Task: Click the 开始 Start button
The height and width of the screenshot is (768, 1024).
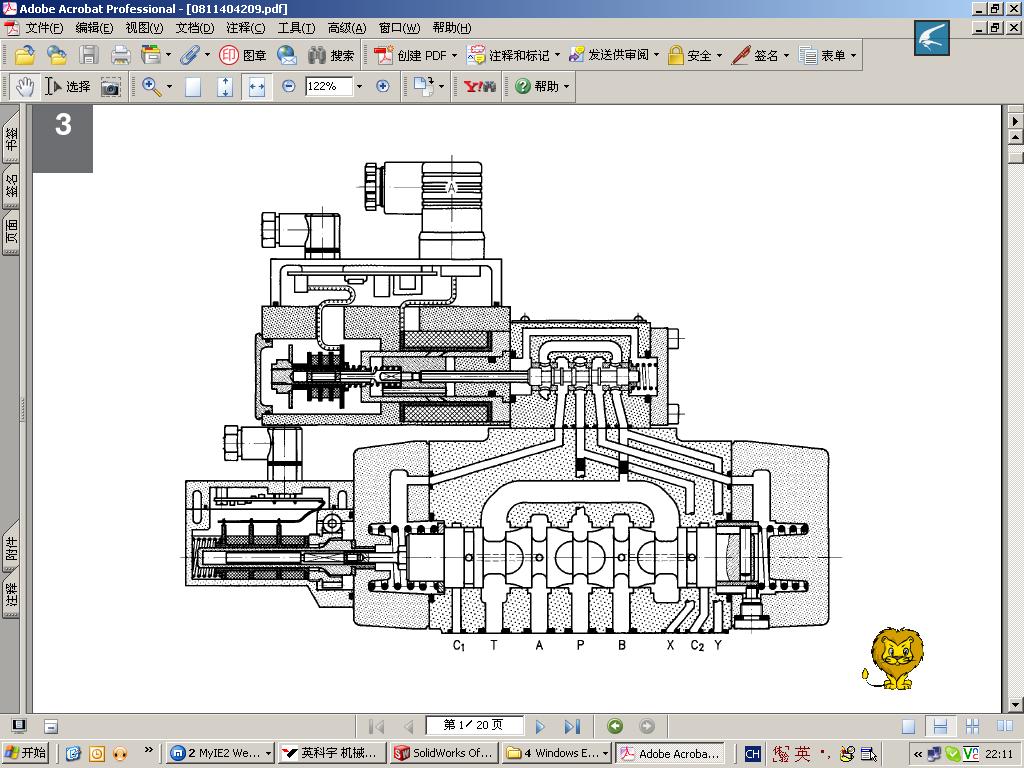Action: coord(27,753)
